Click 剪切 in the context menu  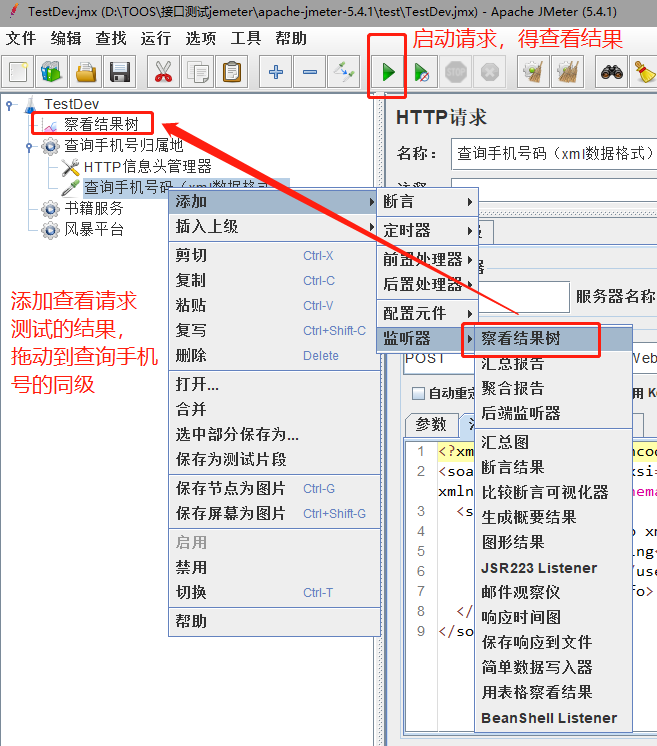(x=274, y=255)
